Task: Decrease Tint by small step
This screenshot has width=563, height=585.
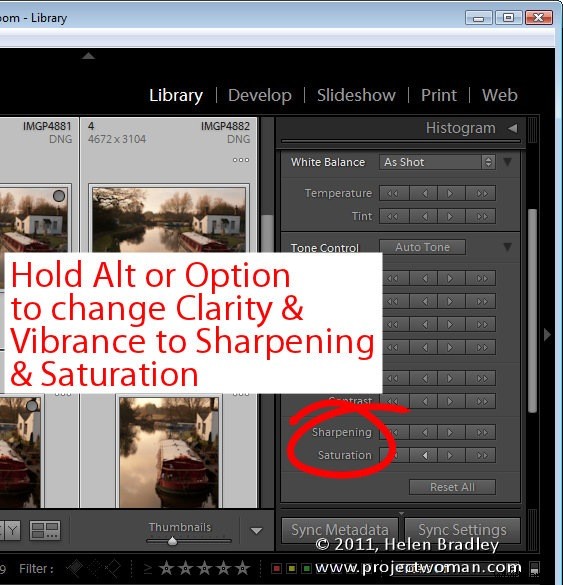Action: click(423, 216)
